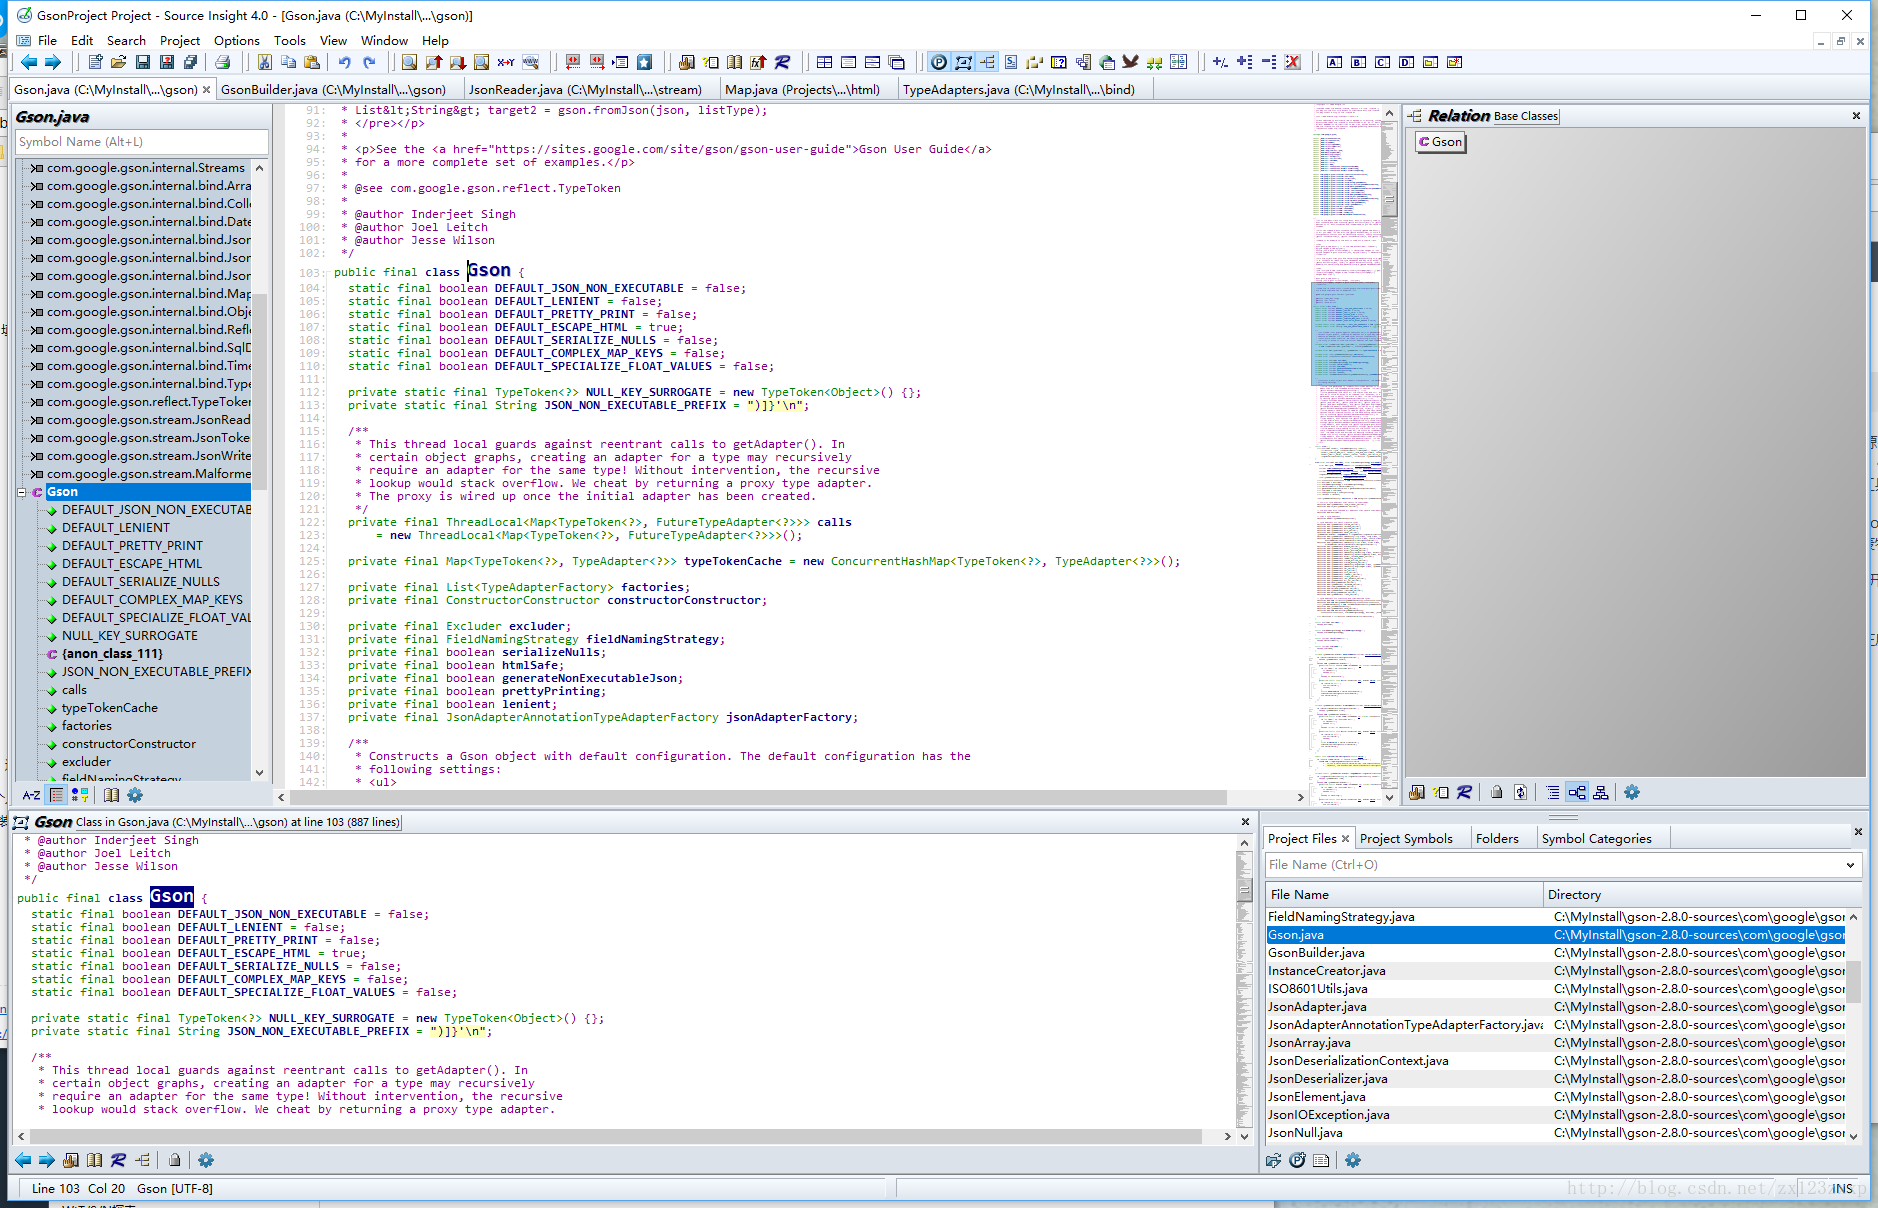Click the blue R lookup references icon
This screenshot has width=1878, height=1208.
pyautogui.click(x=782, y=62)
